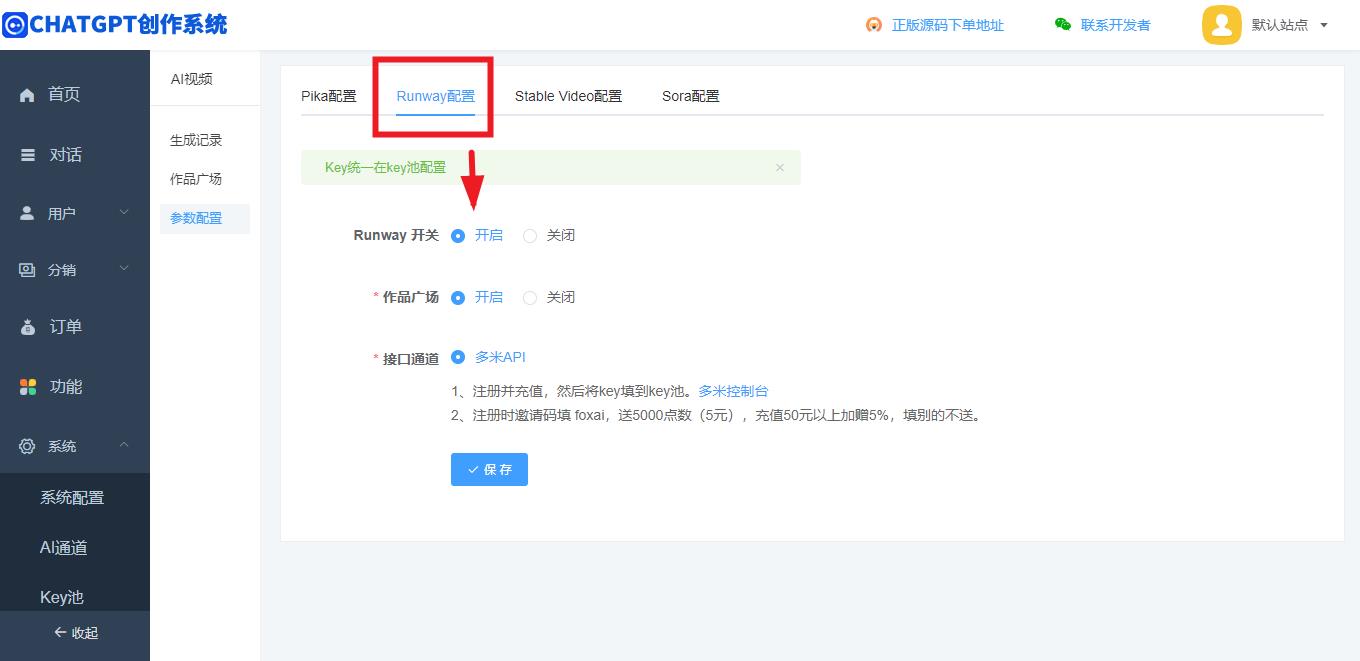Image resolution: width=1360 pixels, height=661 pixels.
Task: Click the orange icon beside 正版源码下单地址
Action: 874,25
